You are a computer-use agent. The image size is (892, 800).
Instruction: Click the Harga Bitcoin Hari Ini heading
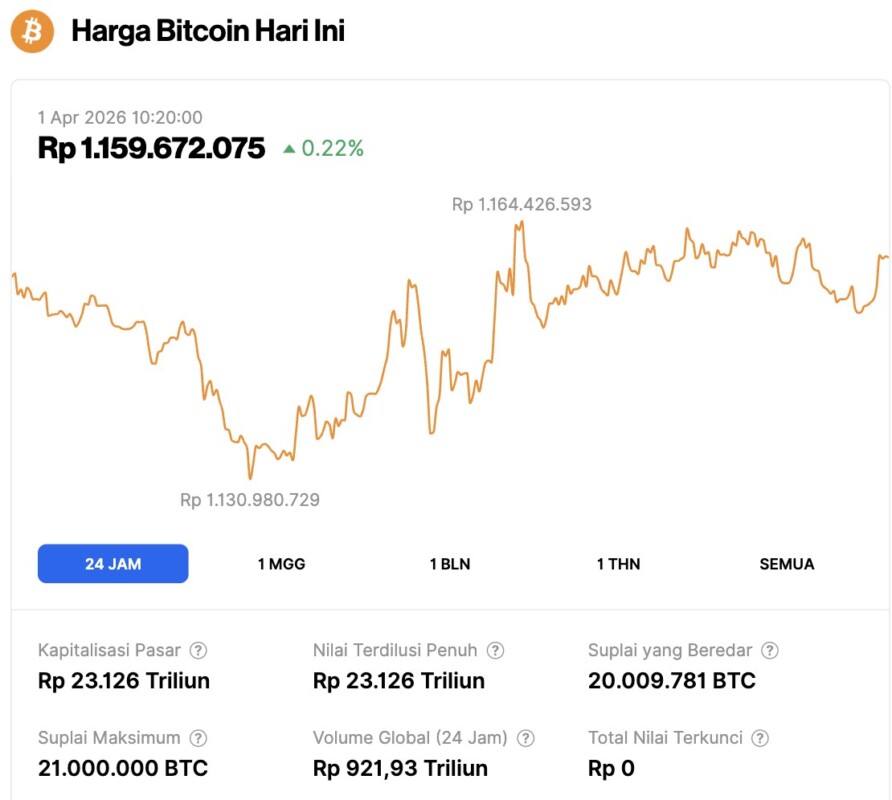[x=208, y=32]
